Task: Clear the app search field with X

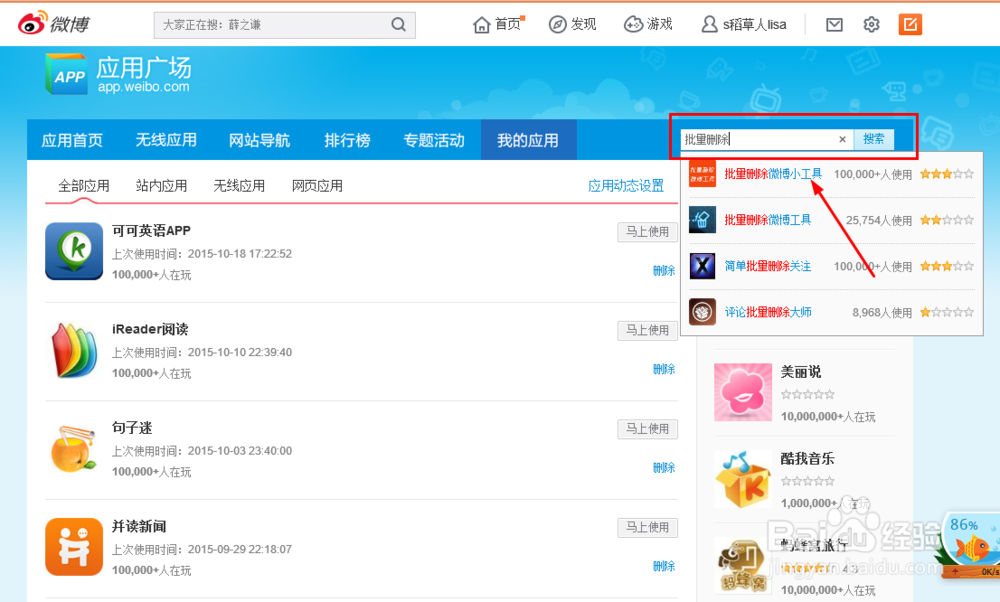Action: click(x=842, y=139)
